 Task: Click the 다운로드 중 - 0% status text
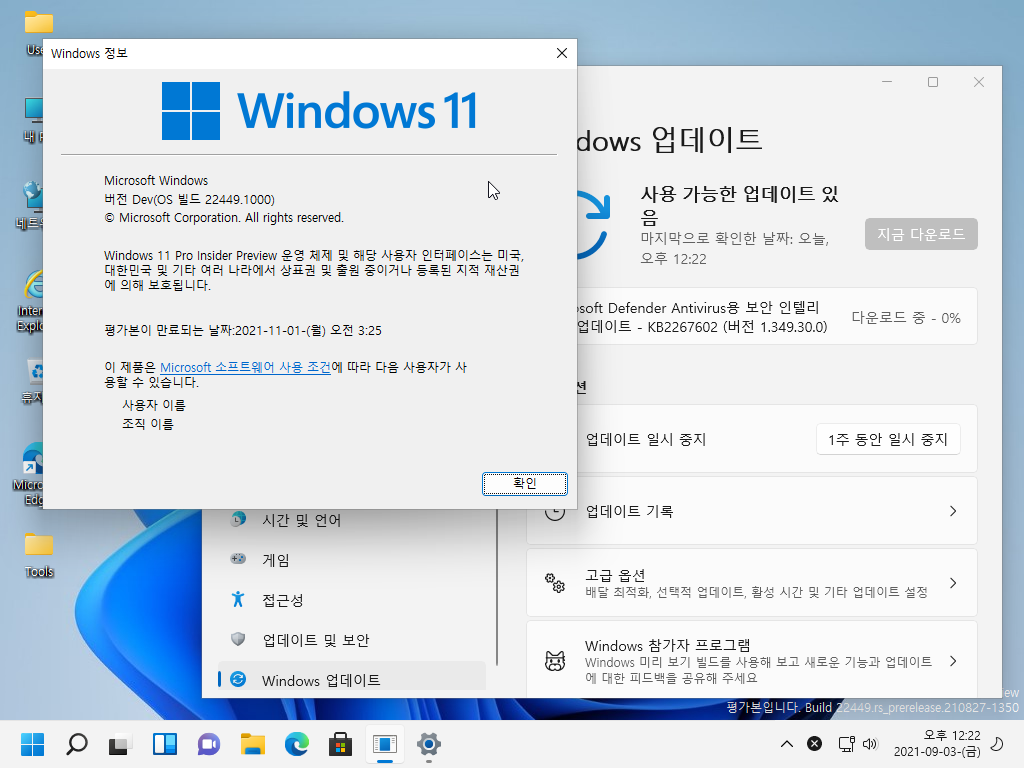[906, 318]
